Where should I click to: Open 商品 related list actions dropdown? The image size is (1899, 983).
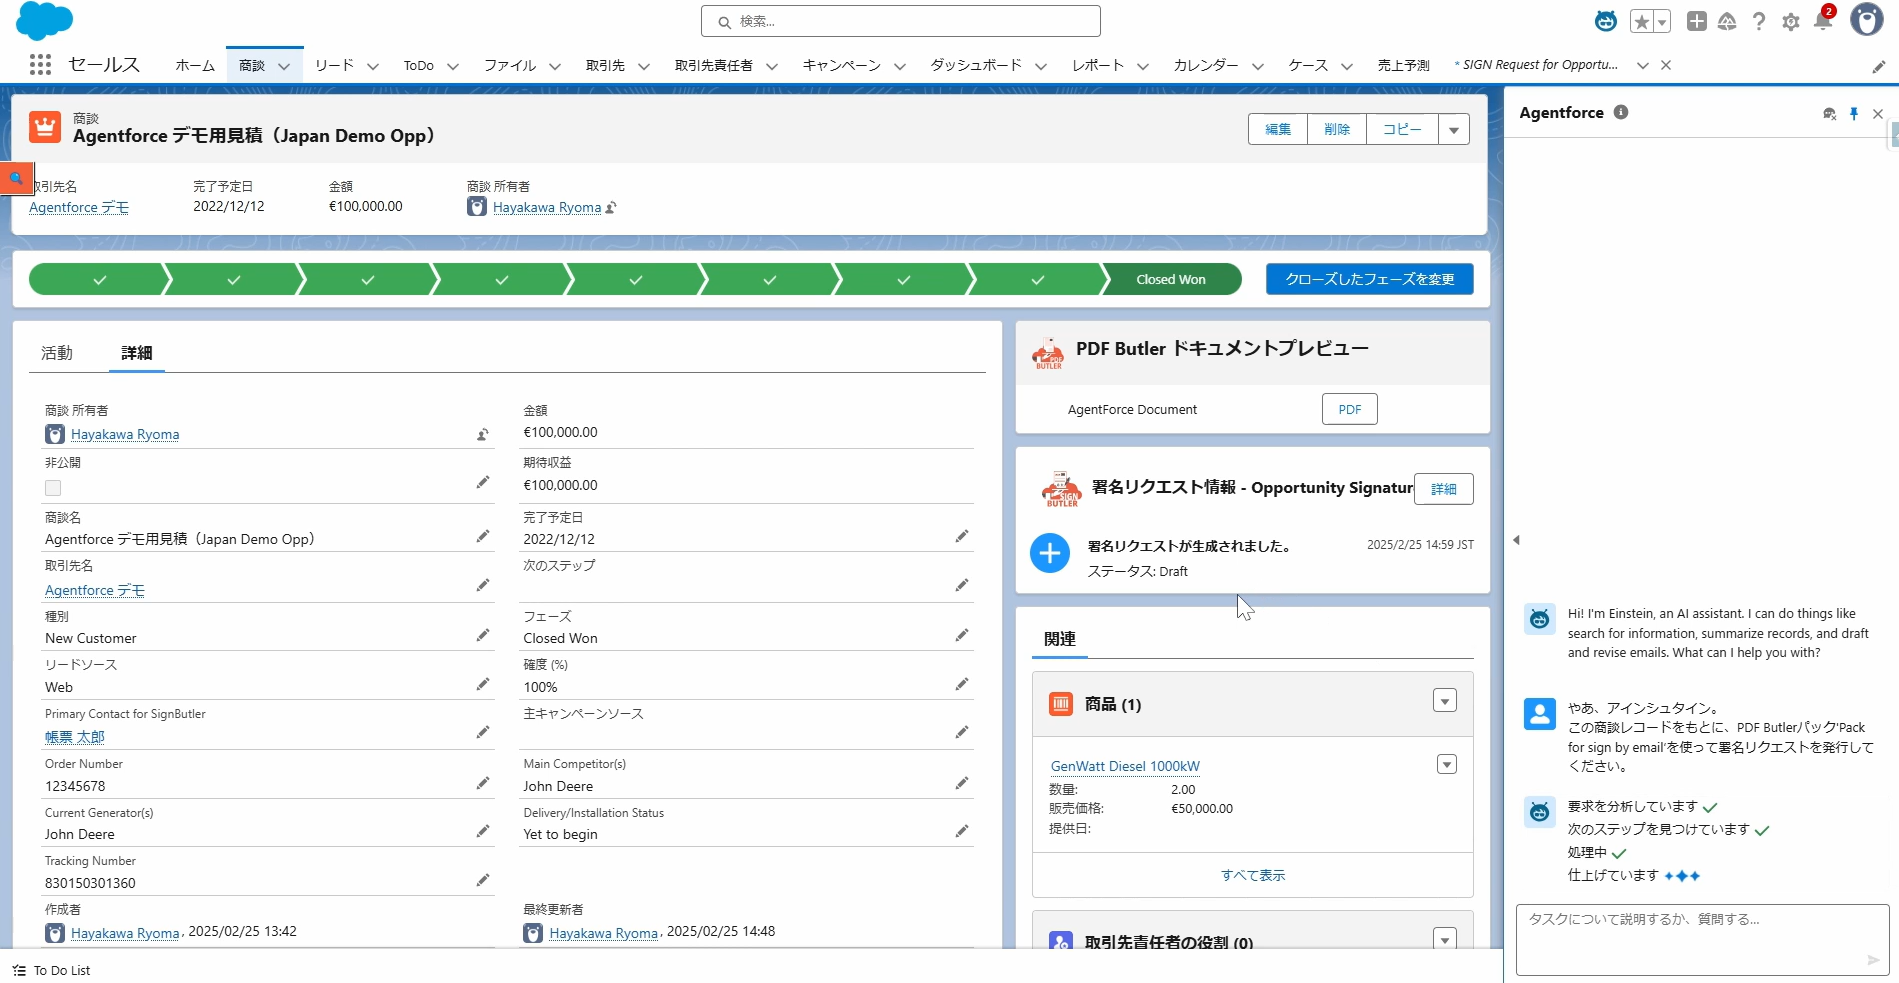(x=1445, y=701)
